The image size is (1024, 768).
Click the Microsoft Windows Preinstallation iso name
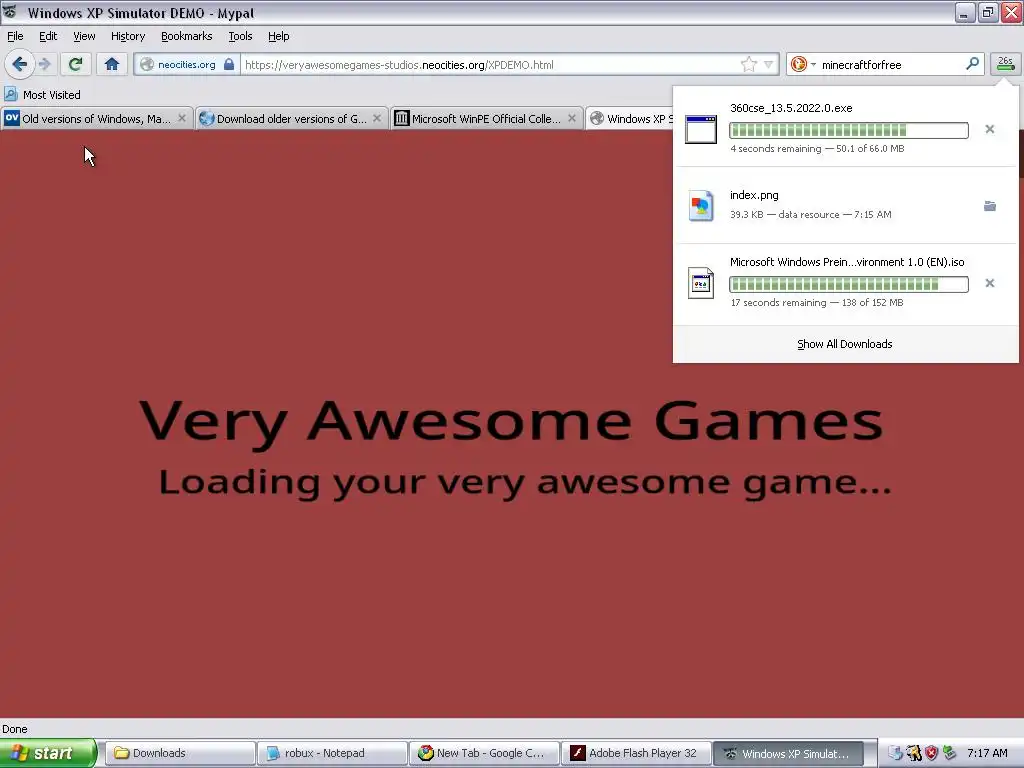pyautogui.click(x=847, y=262)
